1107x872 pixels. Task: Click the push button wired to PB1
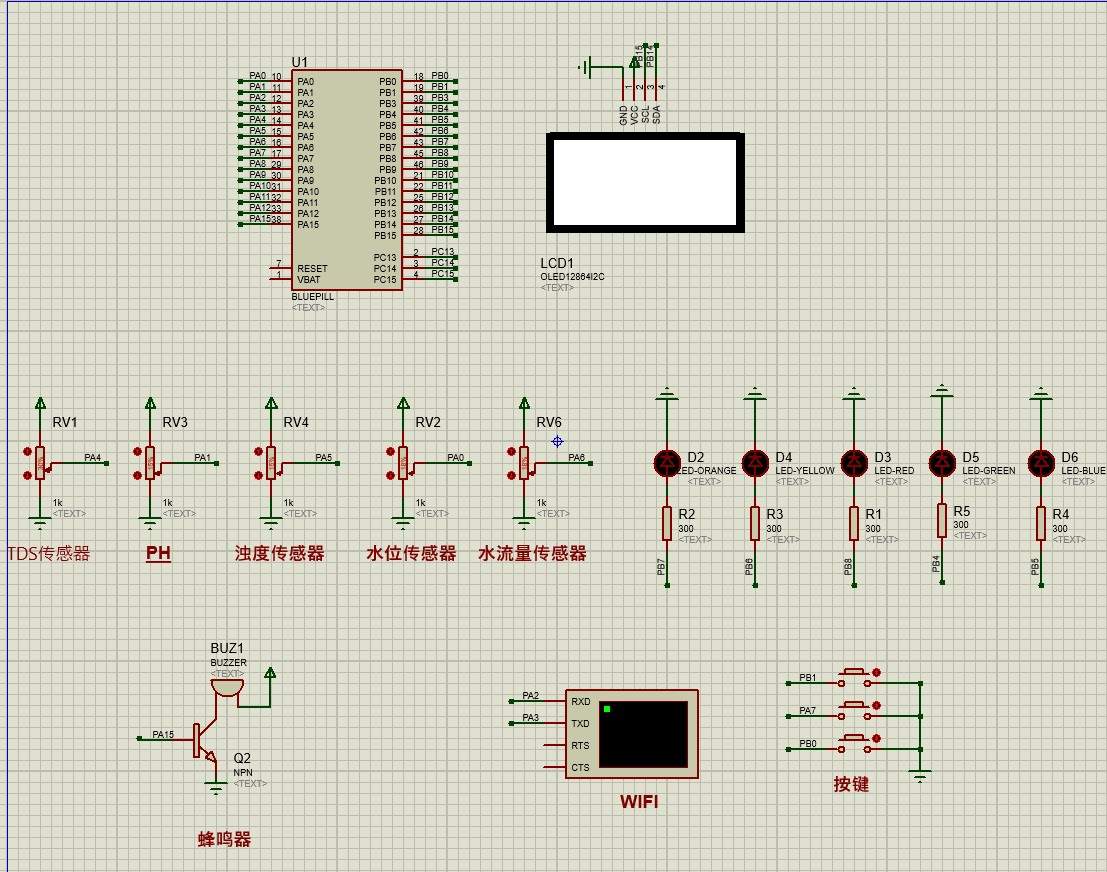coord(856,677)
